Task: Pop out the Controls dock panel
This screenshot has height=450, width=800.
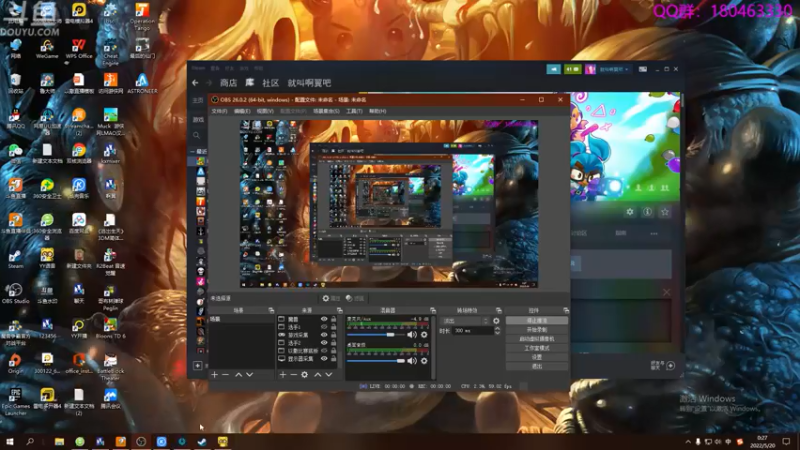Action: point(566,310)
